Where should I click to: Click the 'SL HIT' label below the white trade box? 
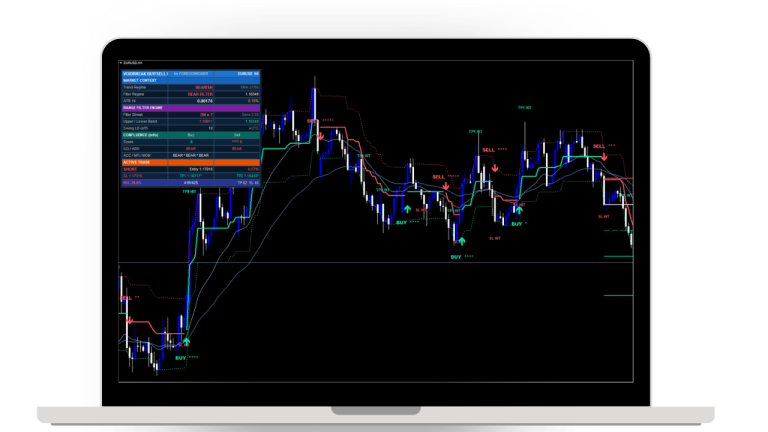click(x=604, y=216)
